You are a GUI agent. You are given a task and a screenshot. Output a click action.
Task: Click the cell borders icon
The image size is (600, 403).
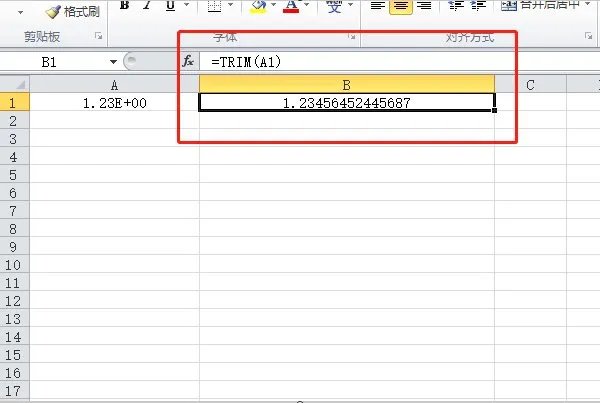(214, 6)
